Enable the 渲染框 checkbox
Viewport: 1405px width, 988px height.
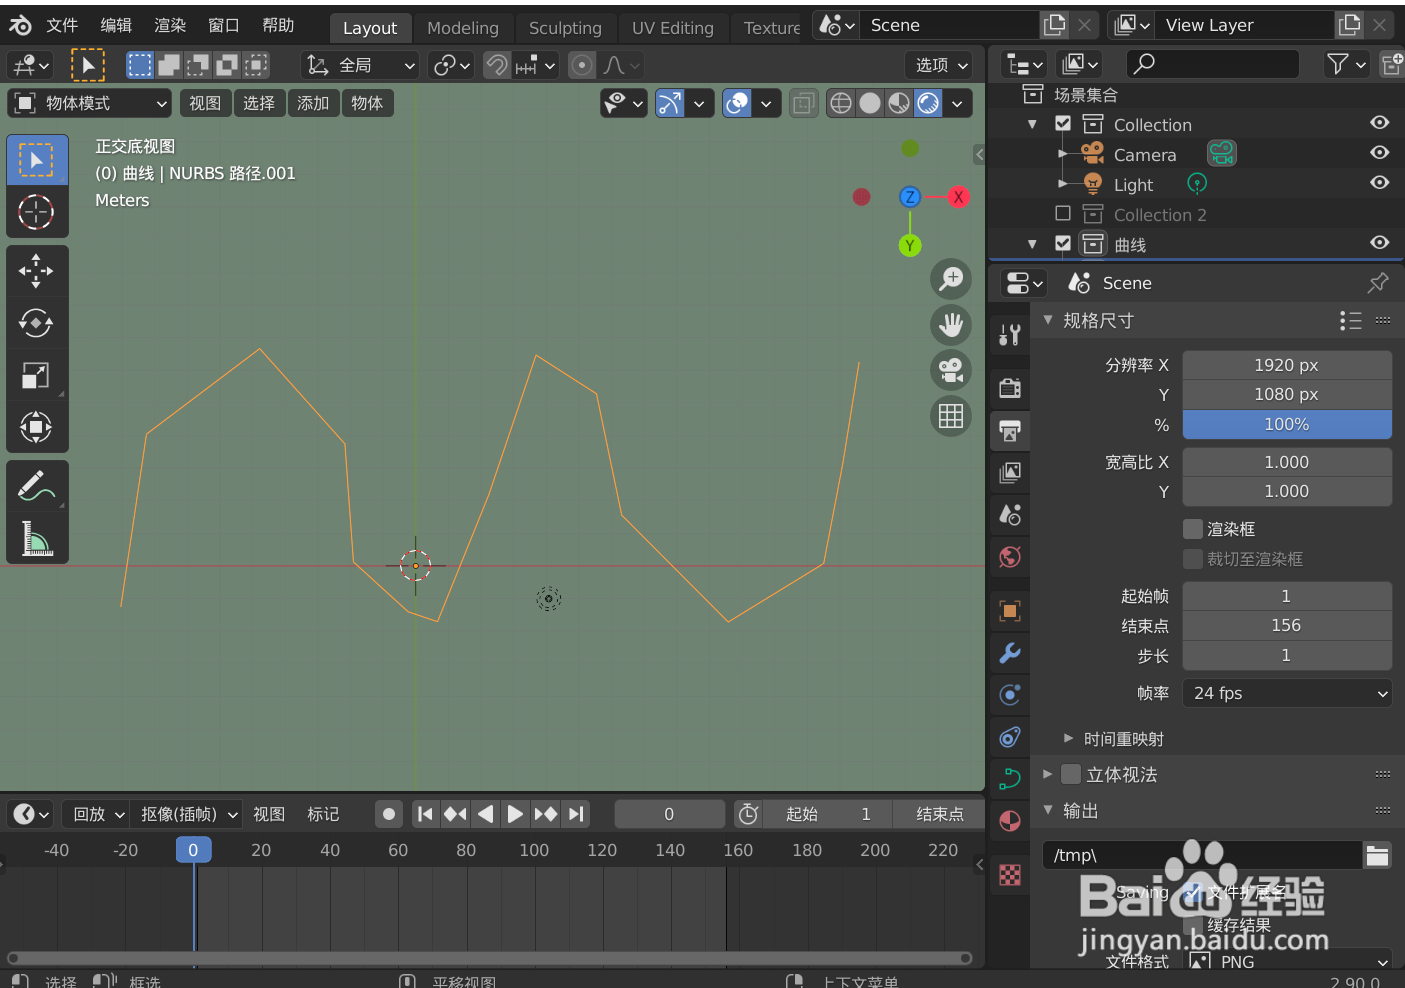[1193, 528]
